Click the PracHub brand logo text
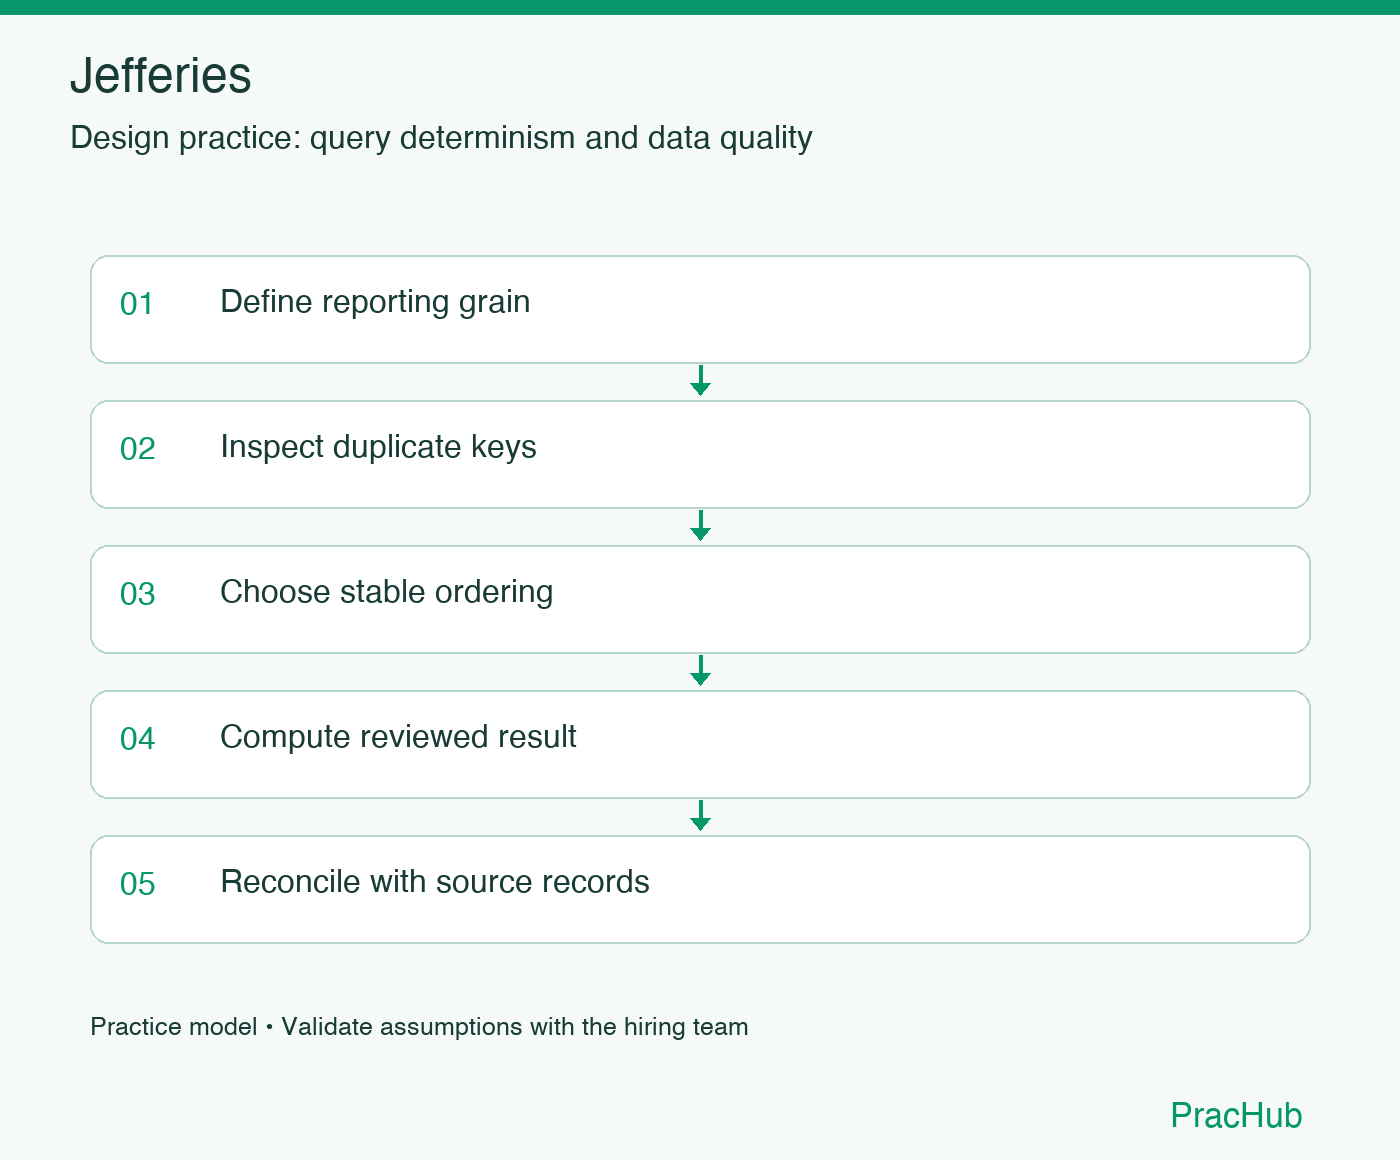Viewport: 1400px width, 1160px height. [1236, 1115]
